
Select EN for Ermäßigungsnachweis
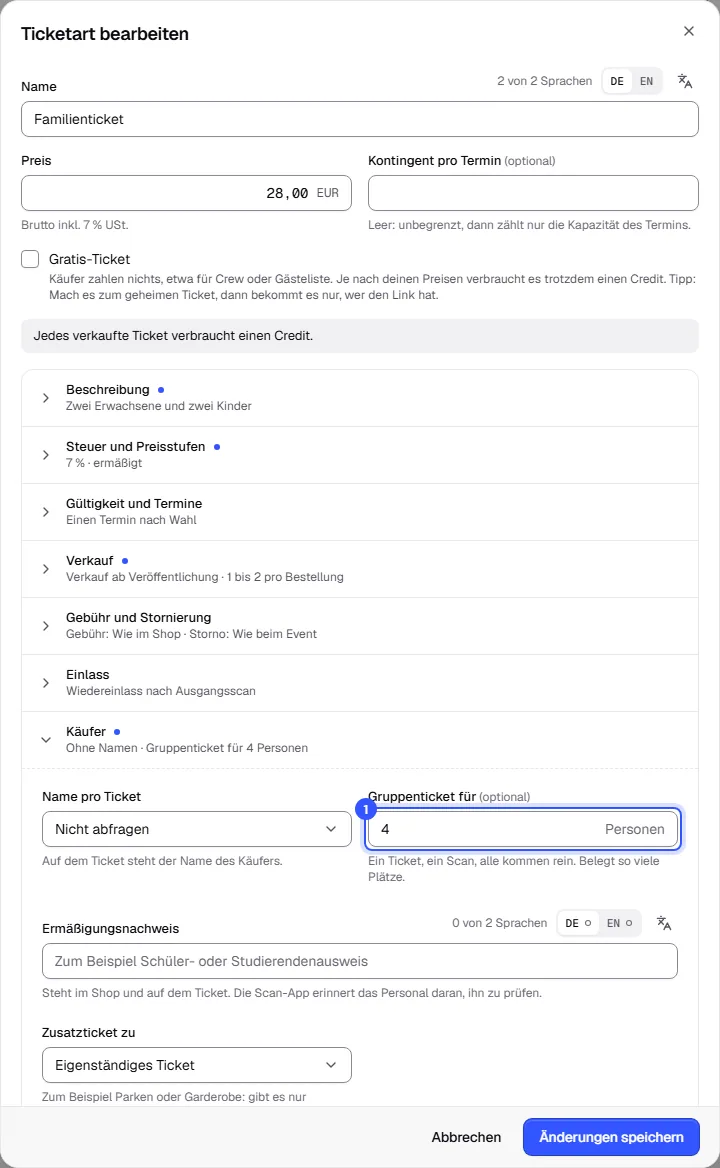pyautogui.click(x=619, y=923)
